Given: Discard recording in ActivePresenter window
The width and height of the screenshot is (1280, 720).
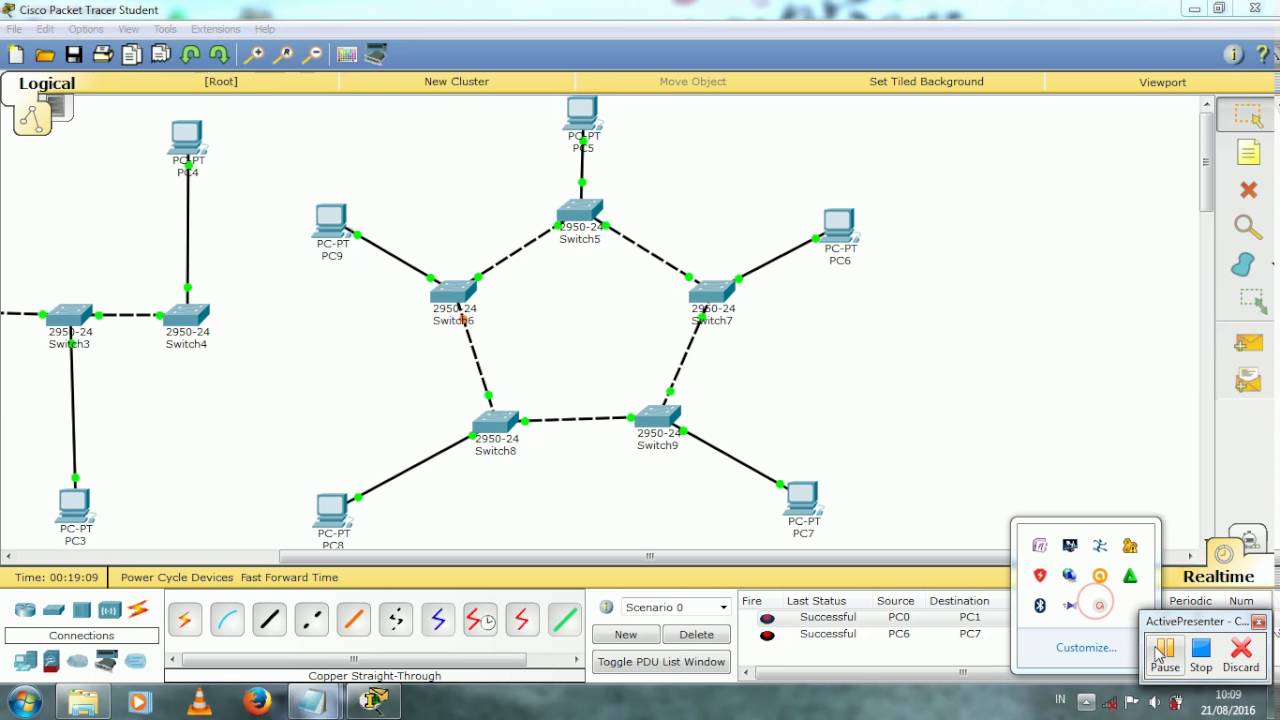Looking at the screenshot, I should (1241, 655).
